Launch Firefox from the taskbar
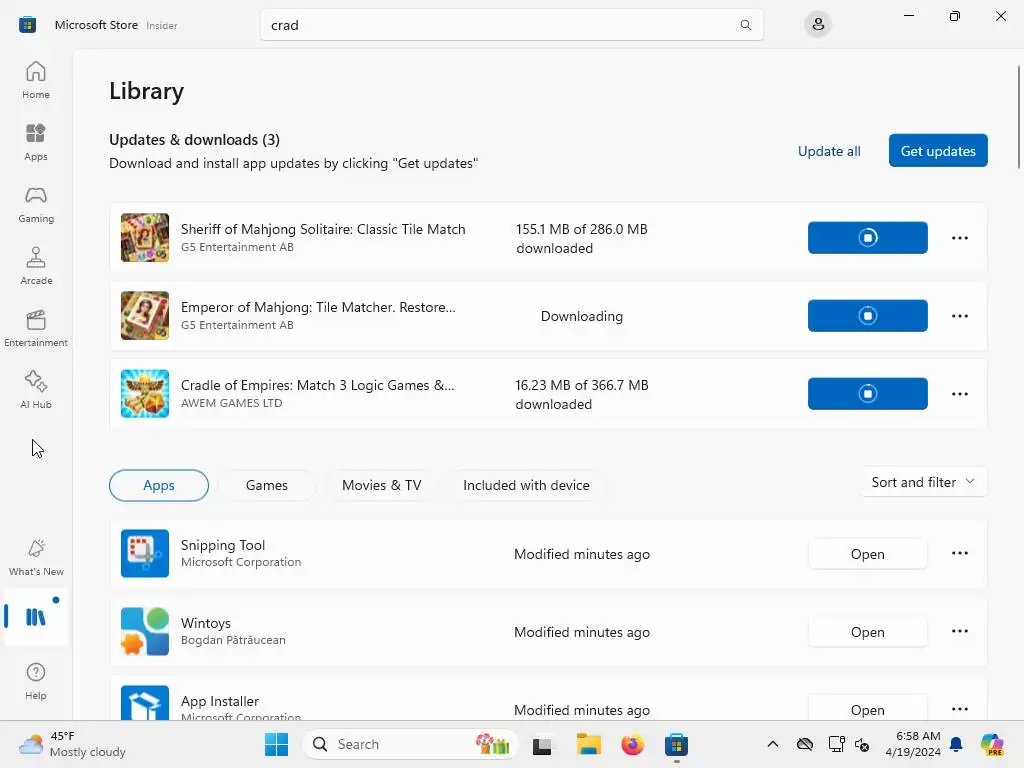 click(x=632, y=744)
